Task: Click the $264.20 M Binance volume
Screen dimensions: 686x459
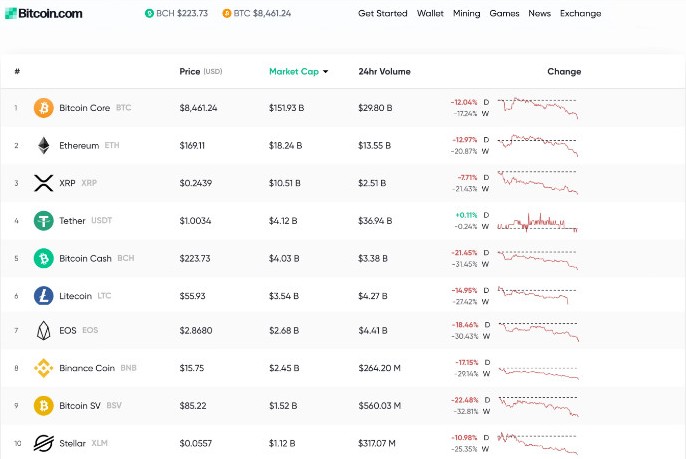Action: point(380,368)
